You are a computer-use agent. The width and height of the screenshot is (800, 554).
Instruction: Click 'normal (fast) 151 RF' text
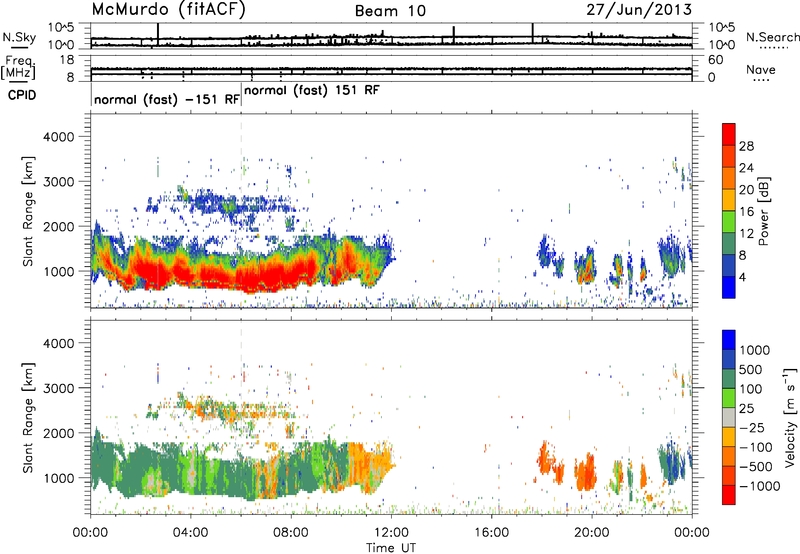(312, 91)
